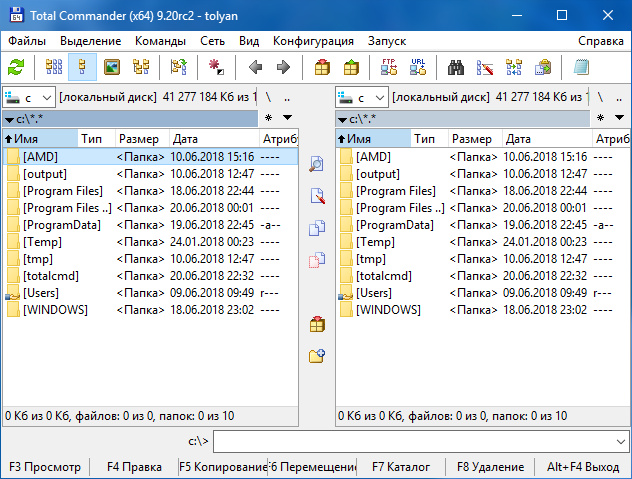
Task: Click the green refresh panel icon
Action: click(x=16, y=67)
